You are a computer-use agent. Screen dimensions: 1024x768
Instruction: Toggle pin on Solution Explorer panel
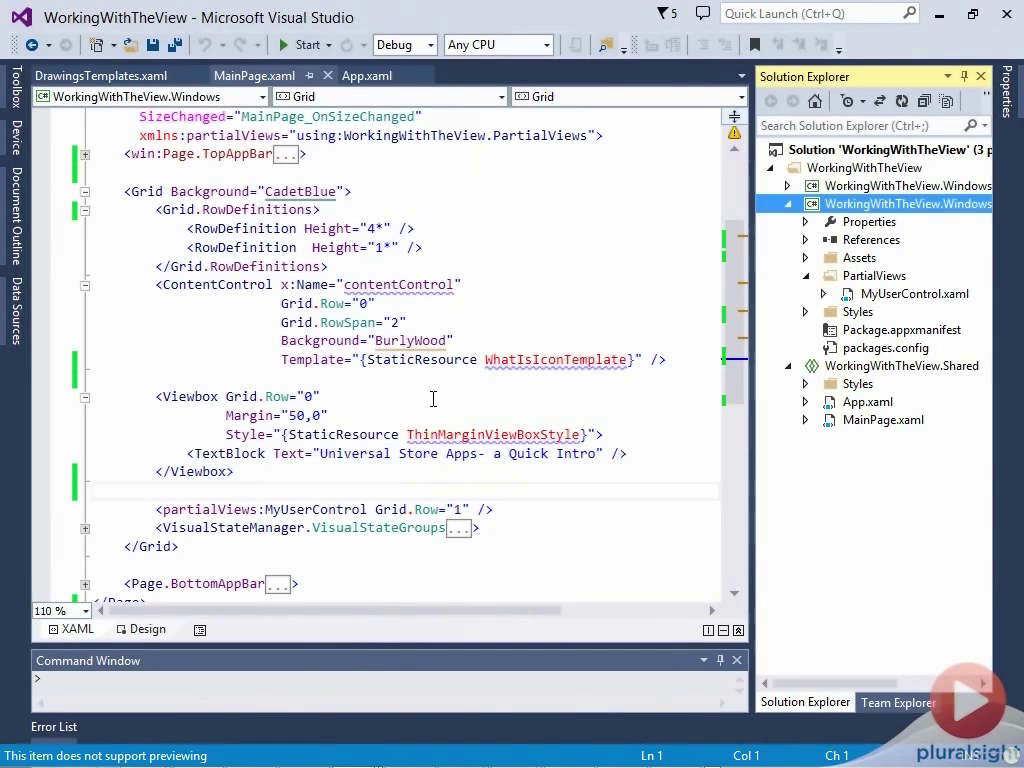(964, 77)
